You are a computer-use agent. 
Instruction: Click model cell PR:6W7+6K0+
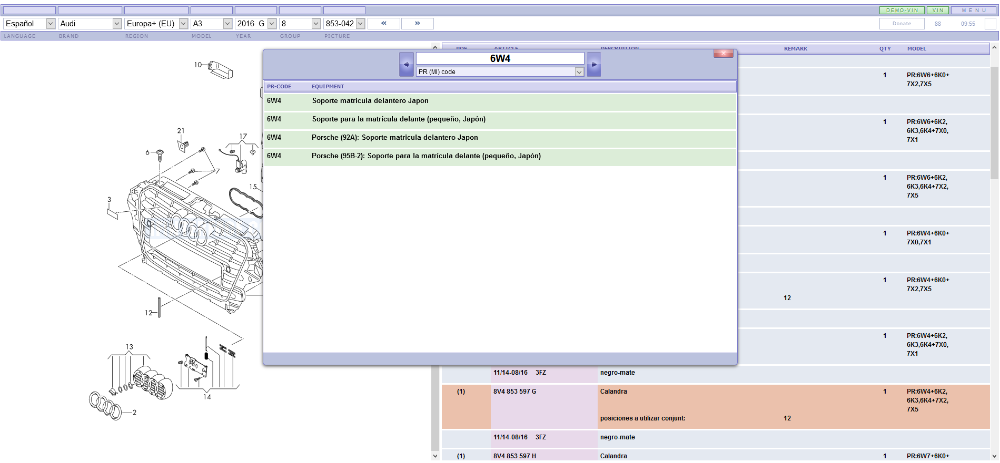click(928, 456)
